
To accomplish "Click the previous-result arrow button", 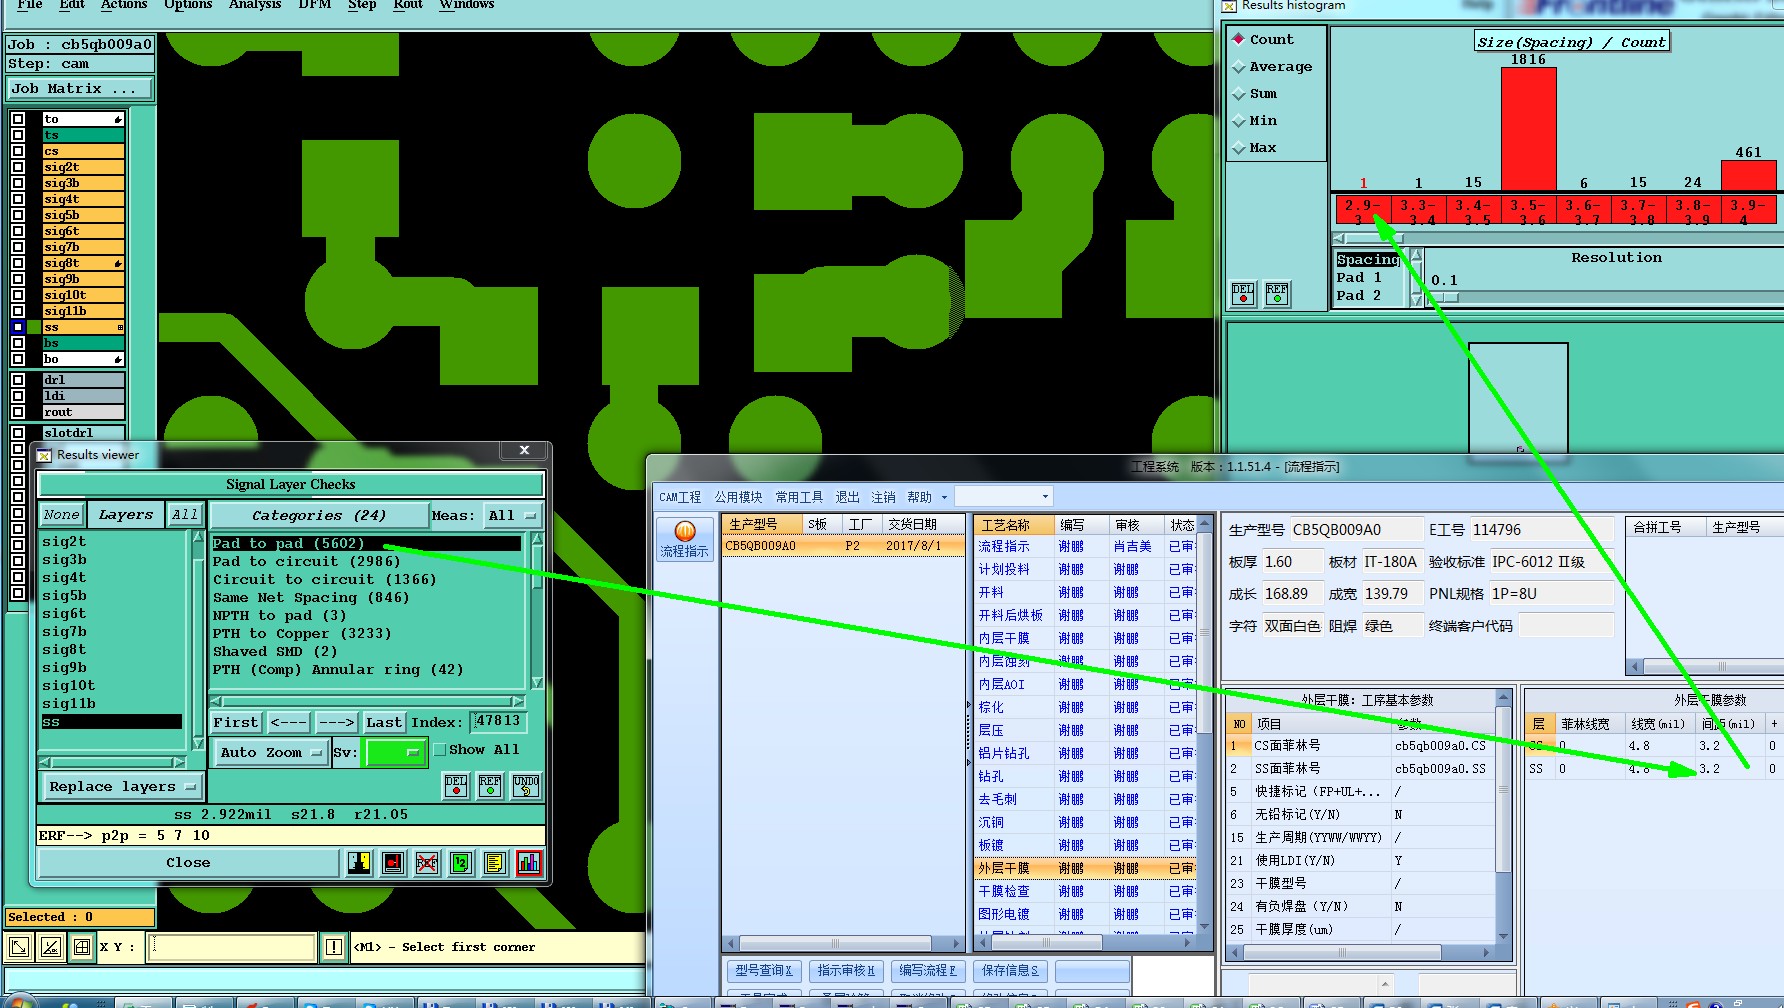I will [288, 722].
